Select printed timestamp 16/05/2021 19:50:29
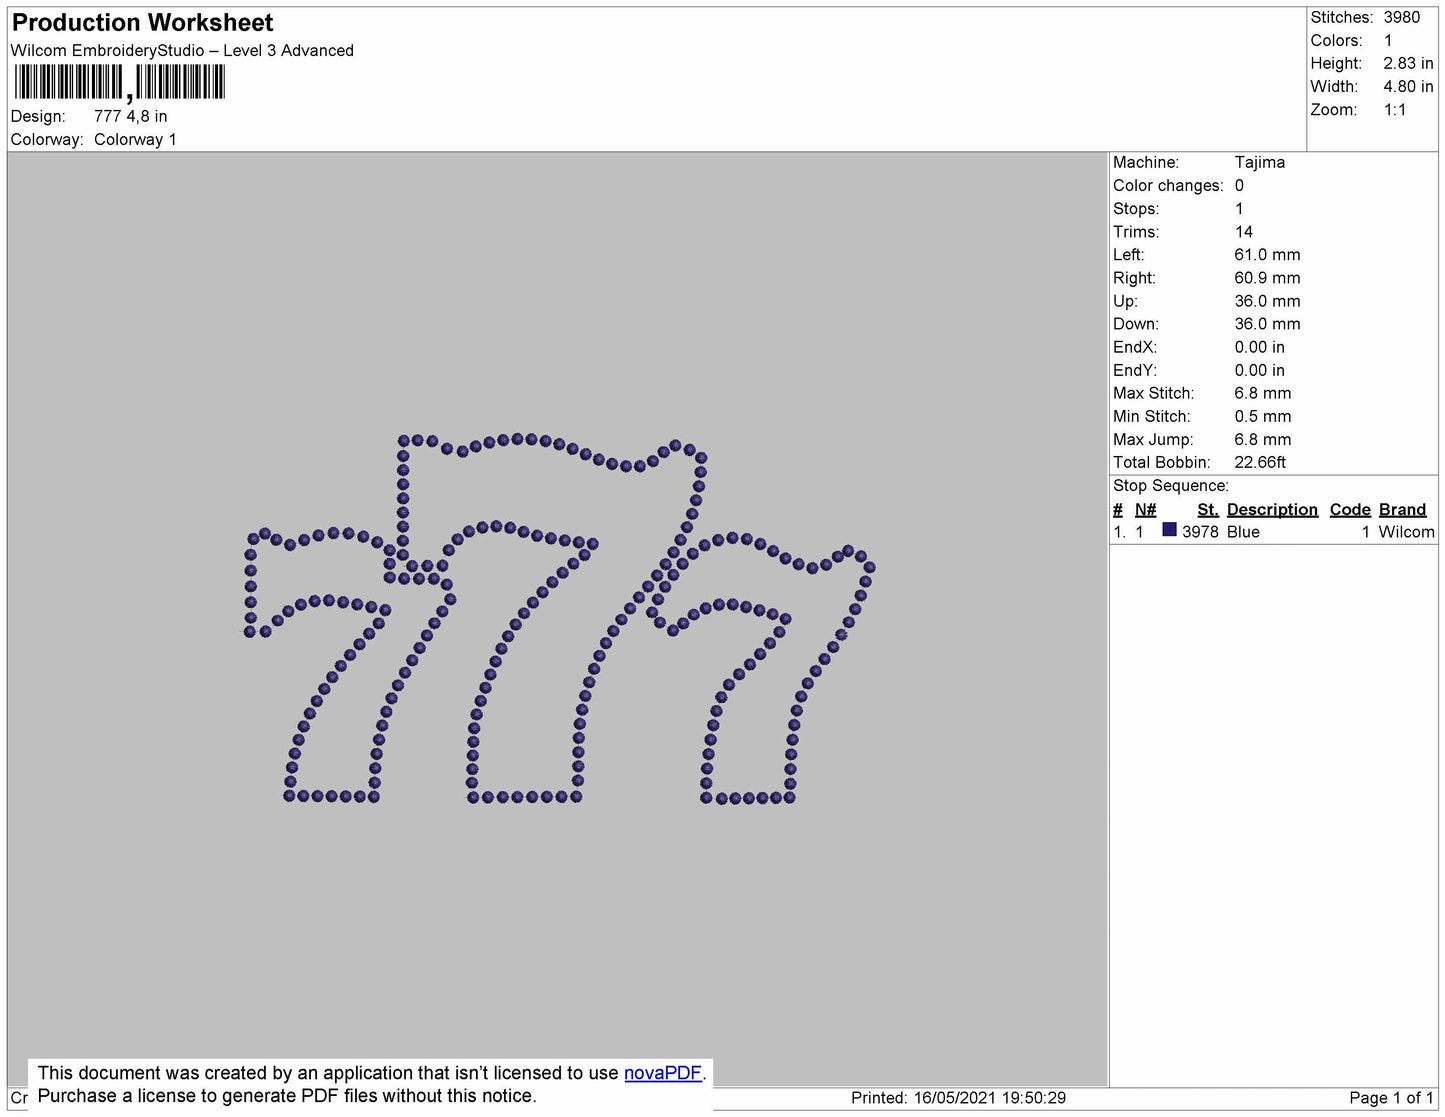The height and width of the screenshot is (1117, 1445). 989,1098
